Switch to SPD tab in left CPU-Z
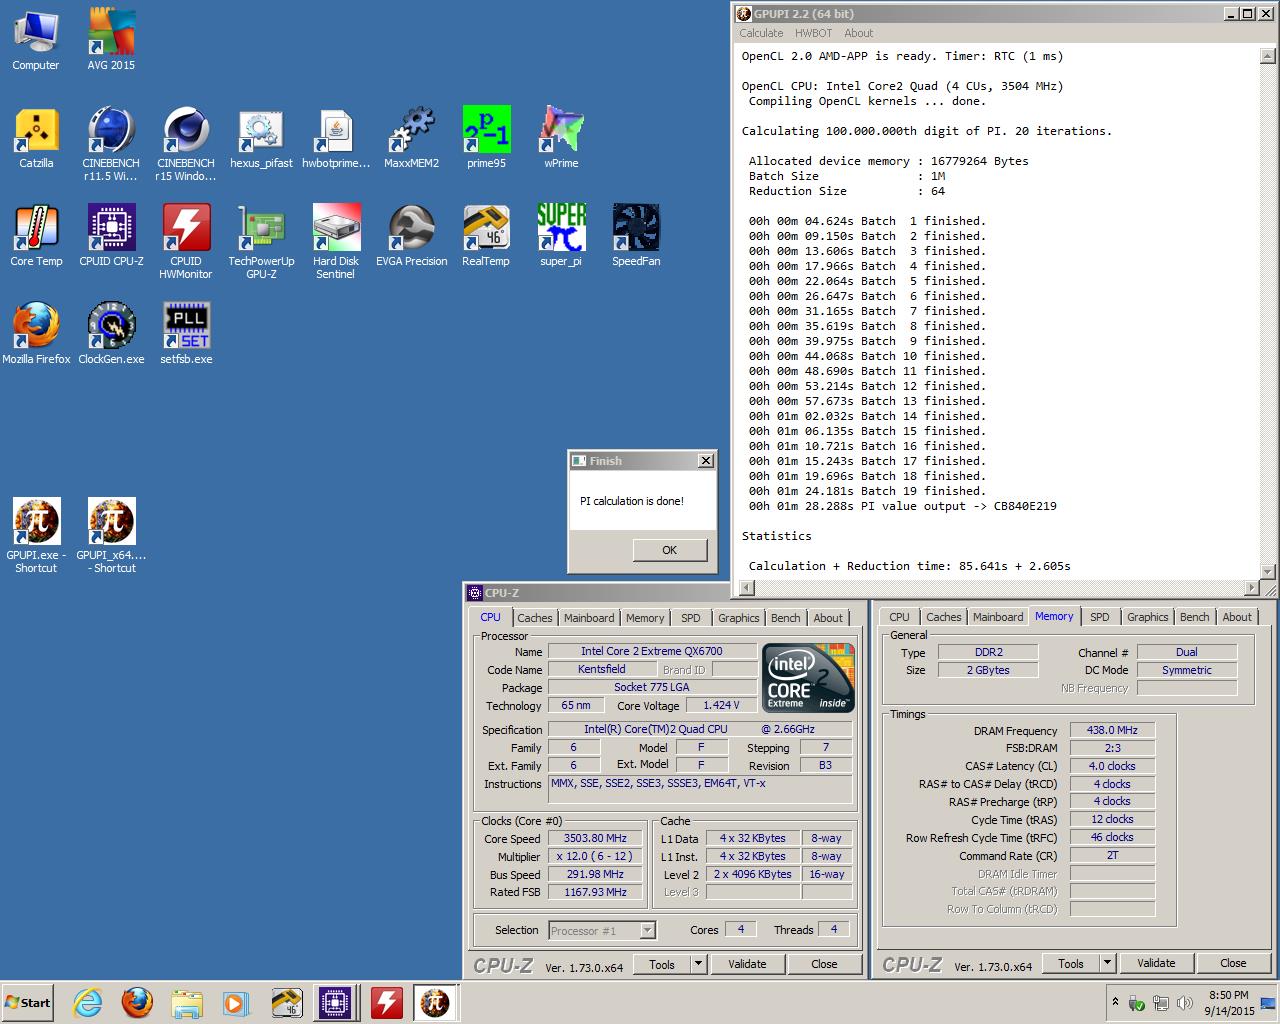1280x1024 pixels. point(691,618)
